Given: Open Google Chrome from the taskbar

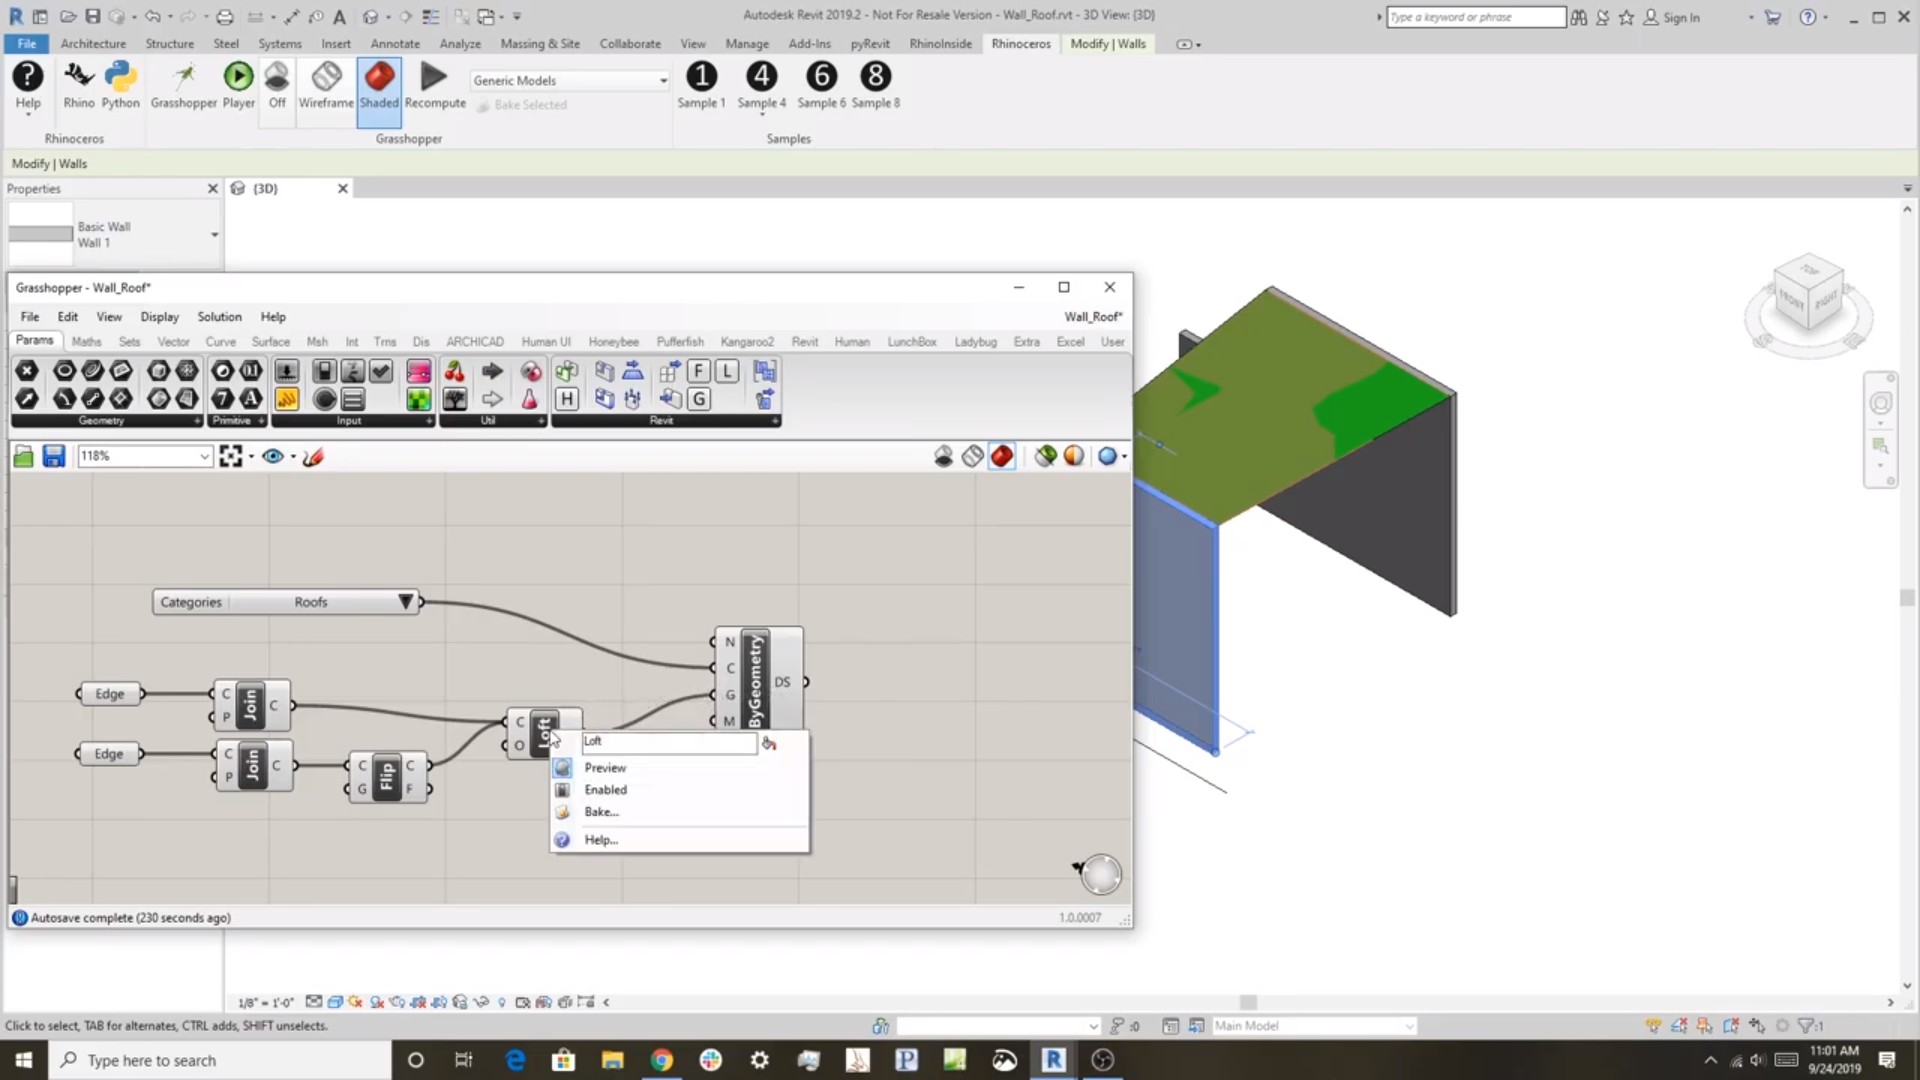Looking at the screenshot, I should [x=662, y=1060].
